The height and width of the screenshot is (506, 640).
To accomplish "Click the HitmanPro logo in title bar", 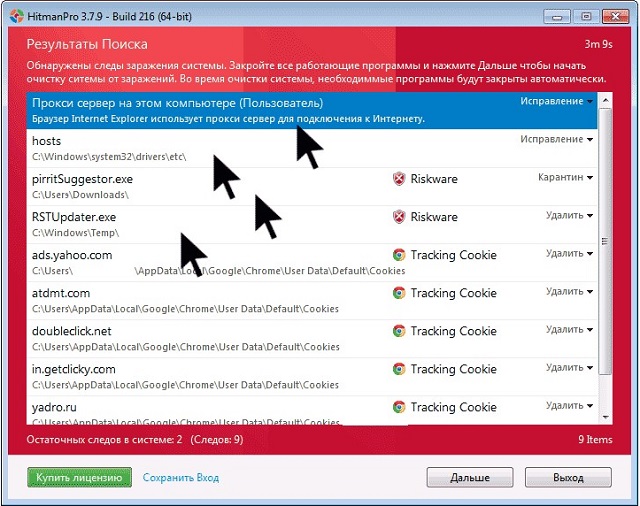I will point(17,16).
